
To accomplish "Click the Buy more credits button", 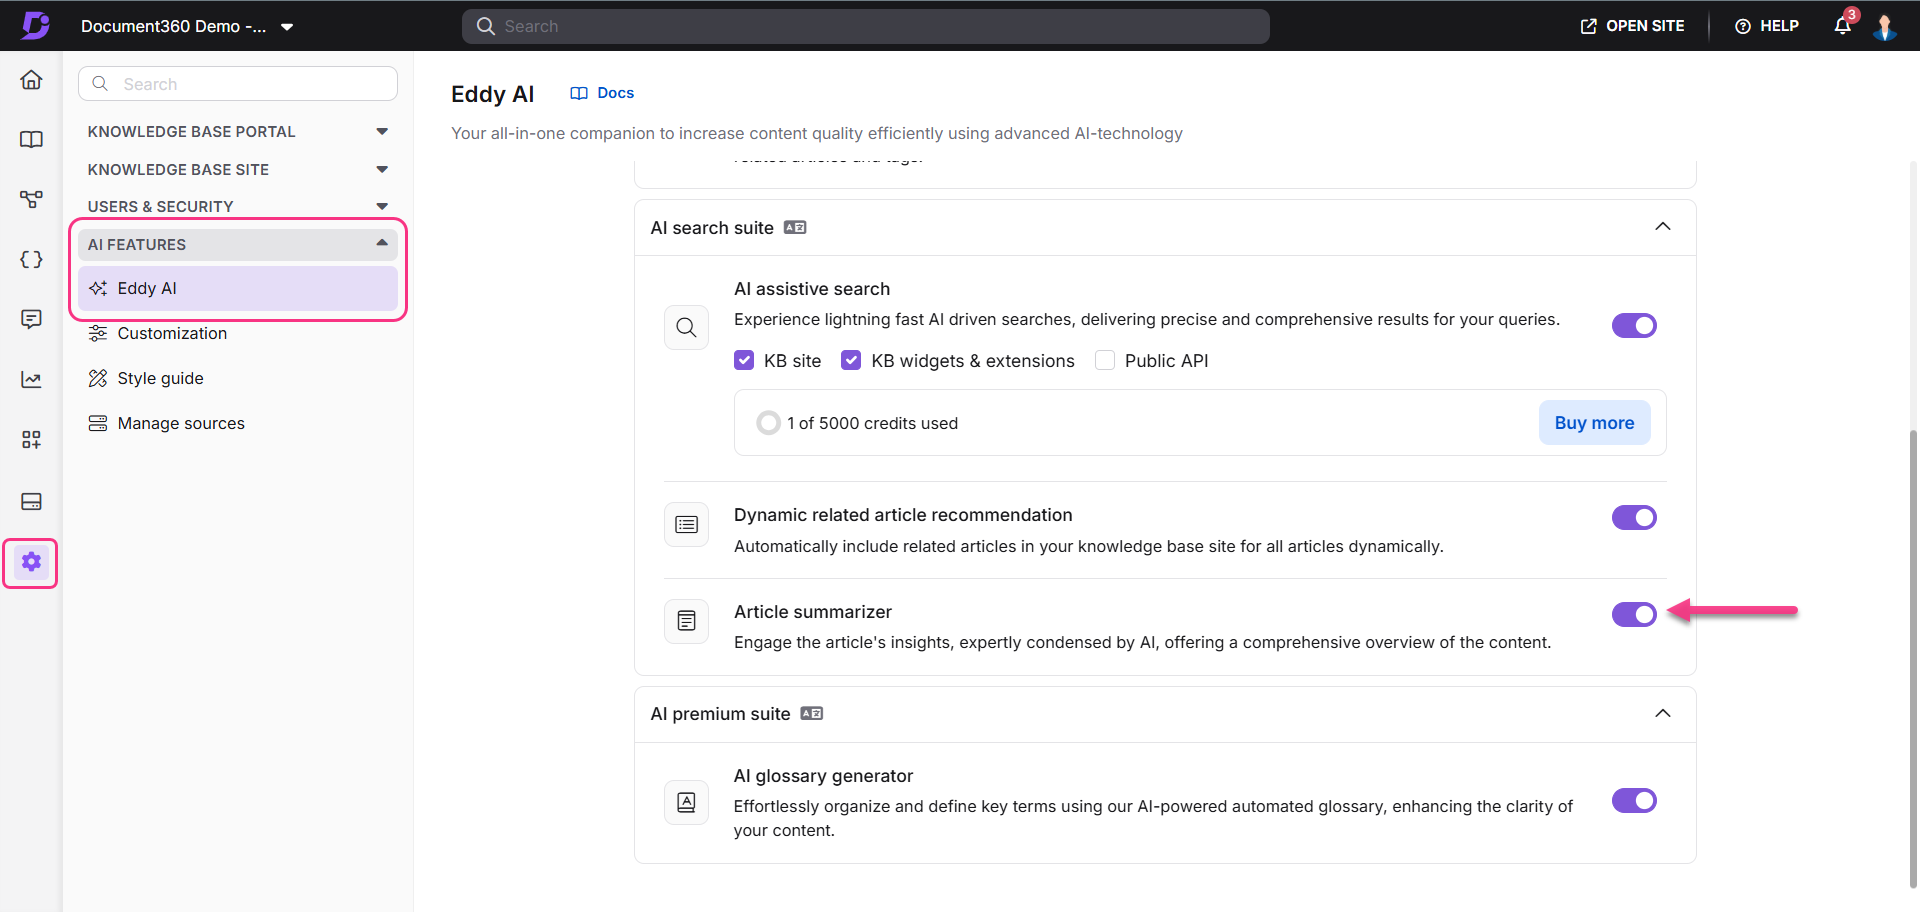I will pos(1594,423).
